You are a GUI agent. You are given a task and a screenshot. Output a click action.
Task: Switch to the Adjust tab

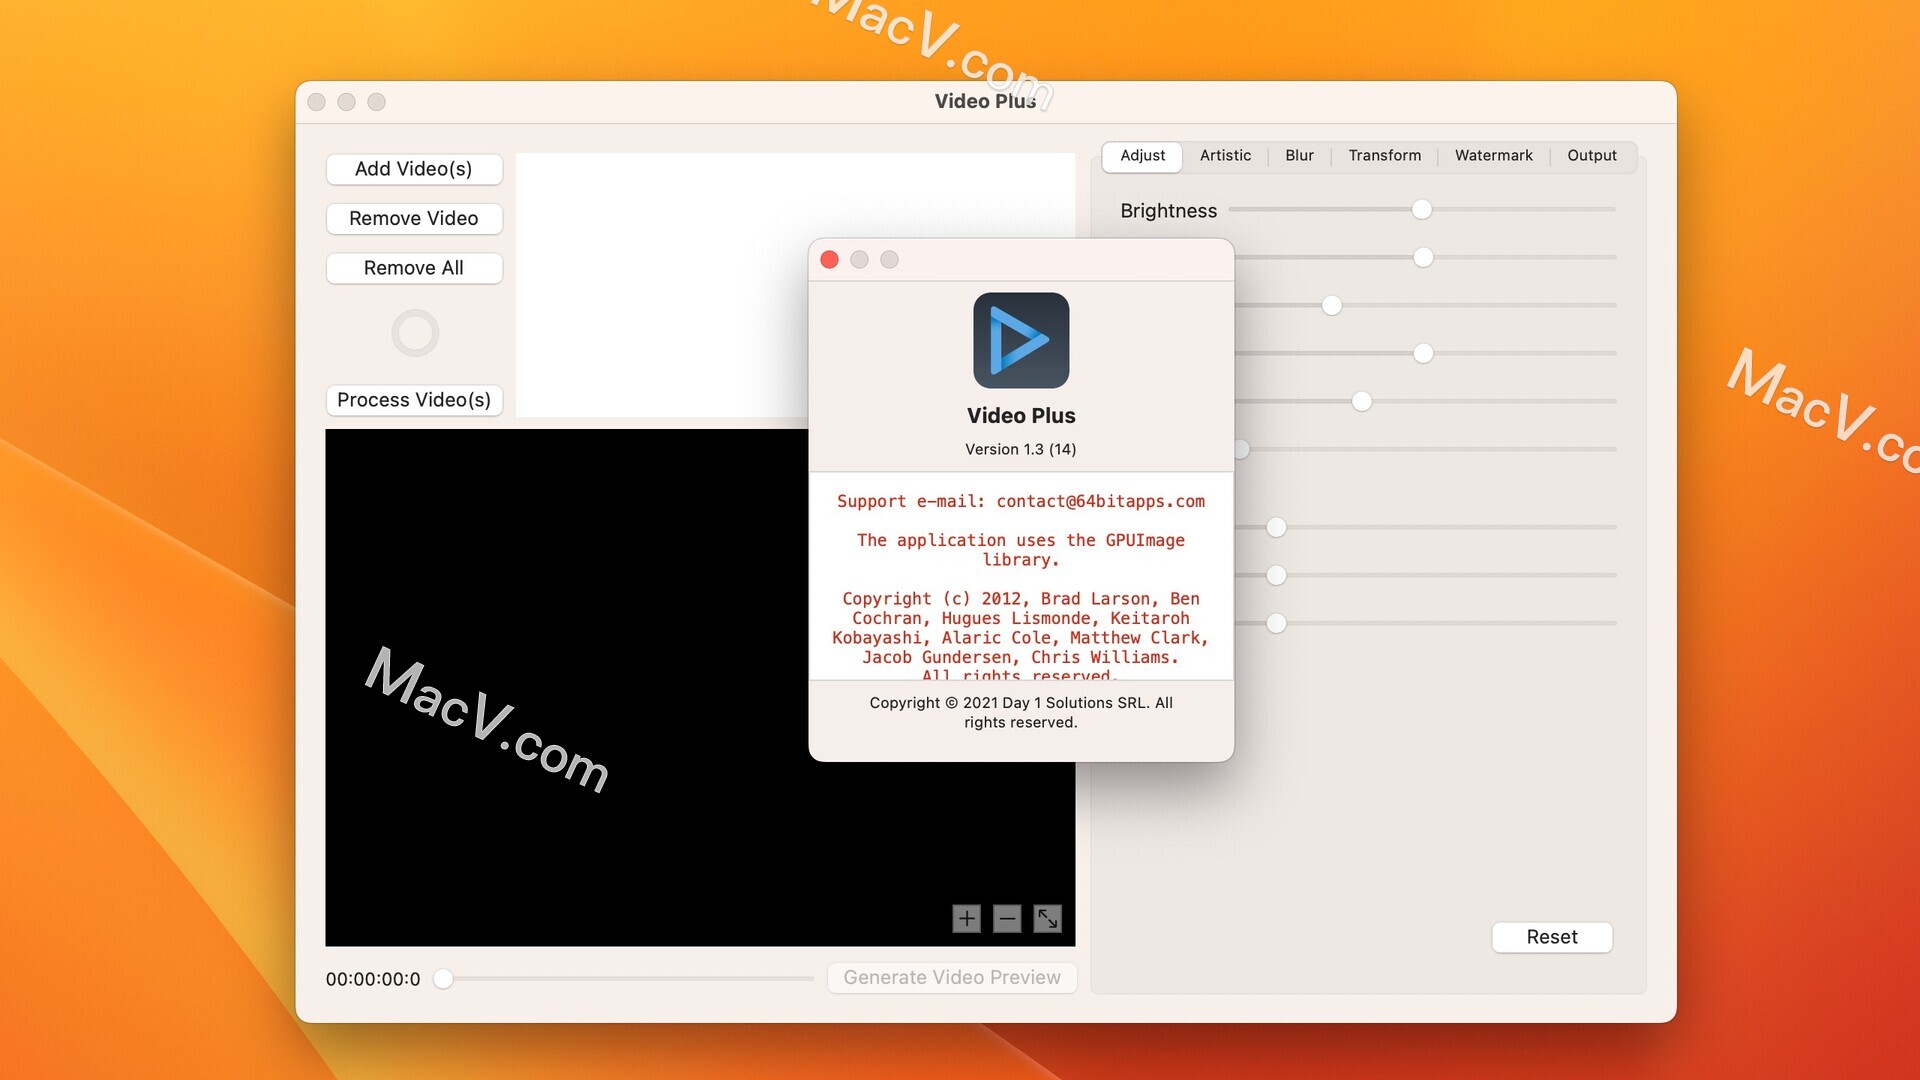[x=1142, y=156]
